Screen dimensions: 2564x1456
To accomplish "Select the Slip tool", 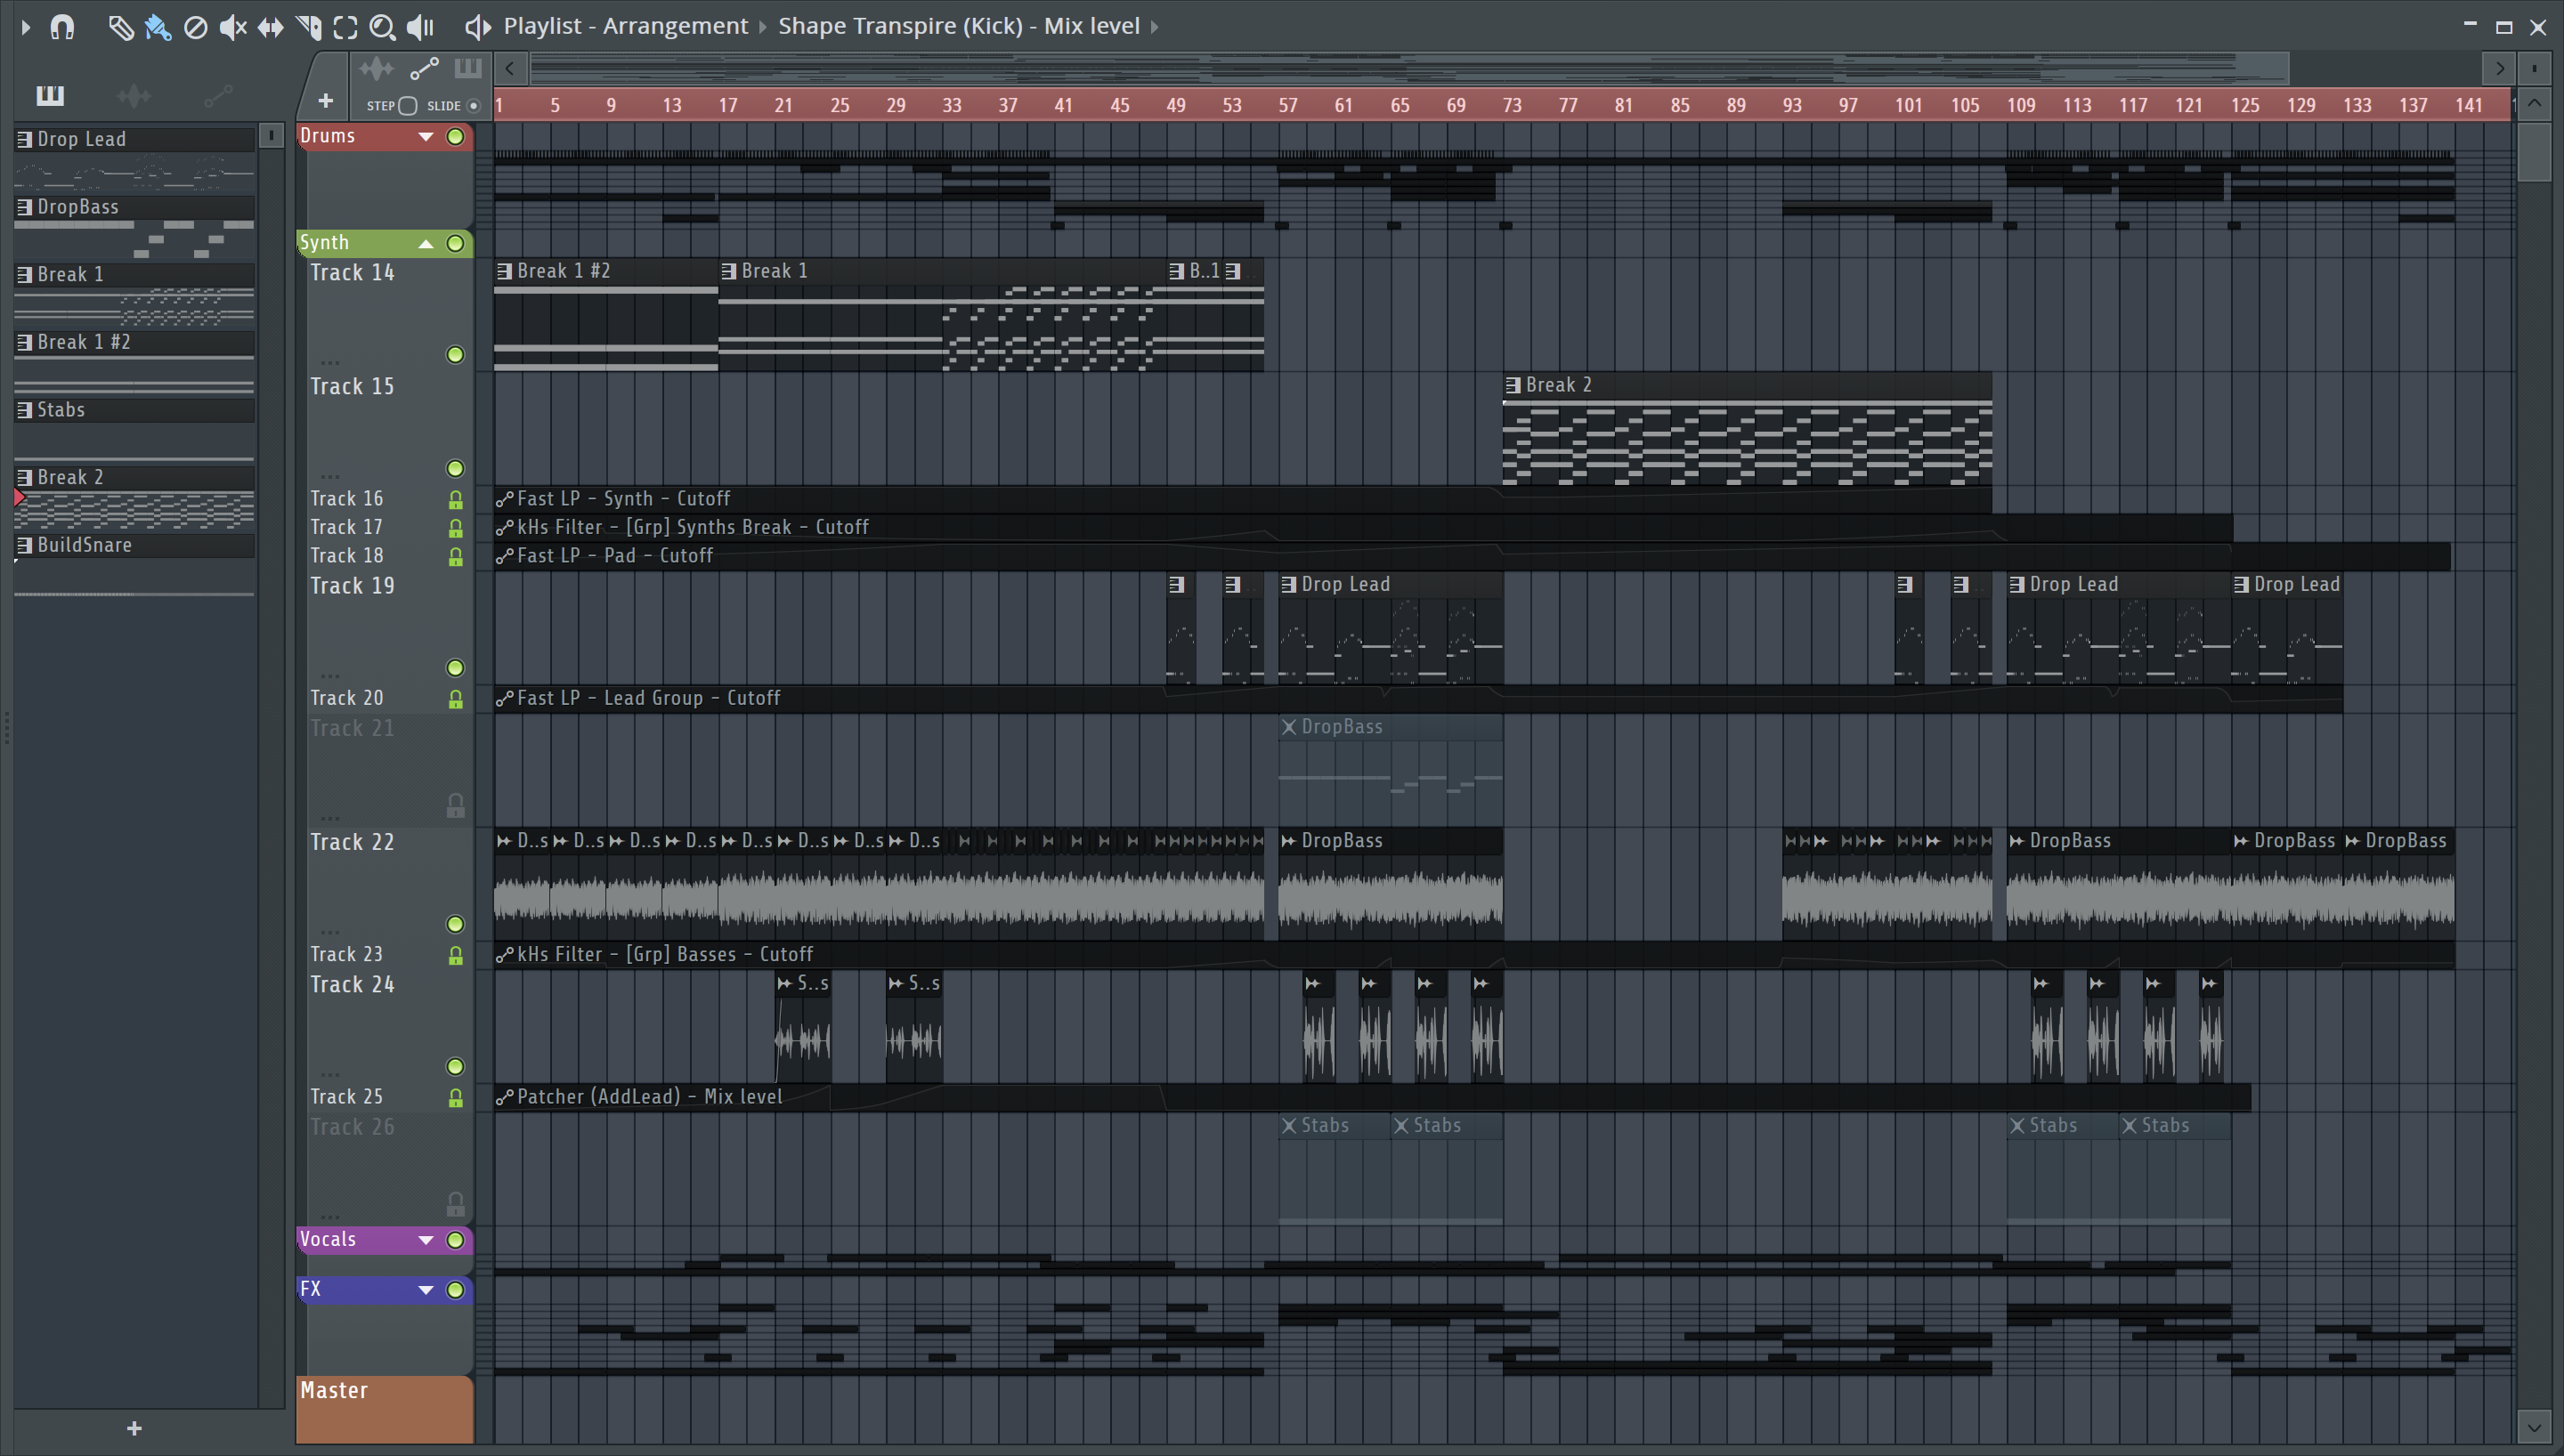I will point(270,27).
